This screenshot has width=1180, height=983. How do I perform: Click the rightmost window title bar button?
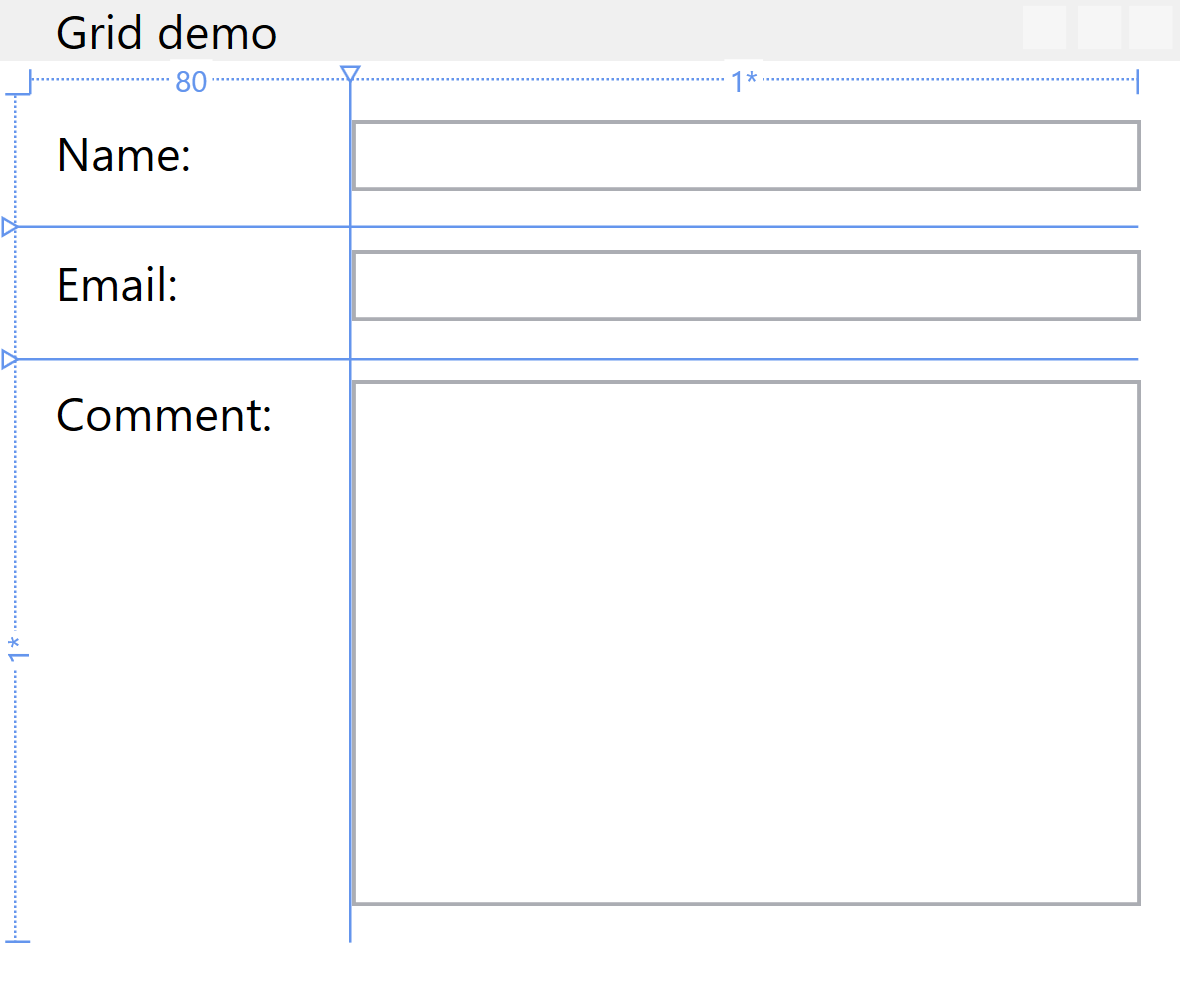pyautogui.click(x=1150, y=27)
